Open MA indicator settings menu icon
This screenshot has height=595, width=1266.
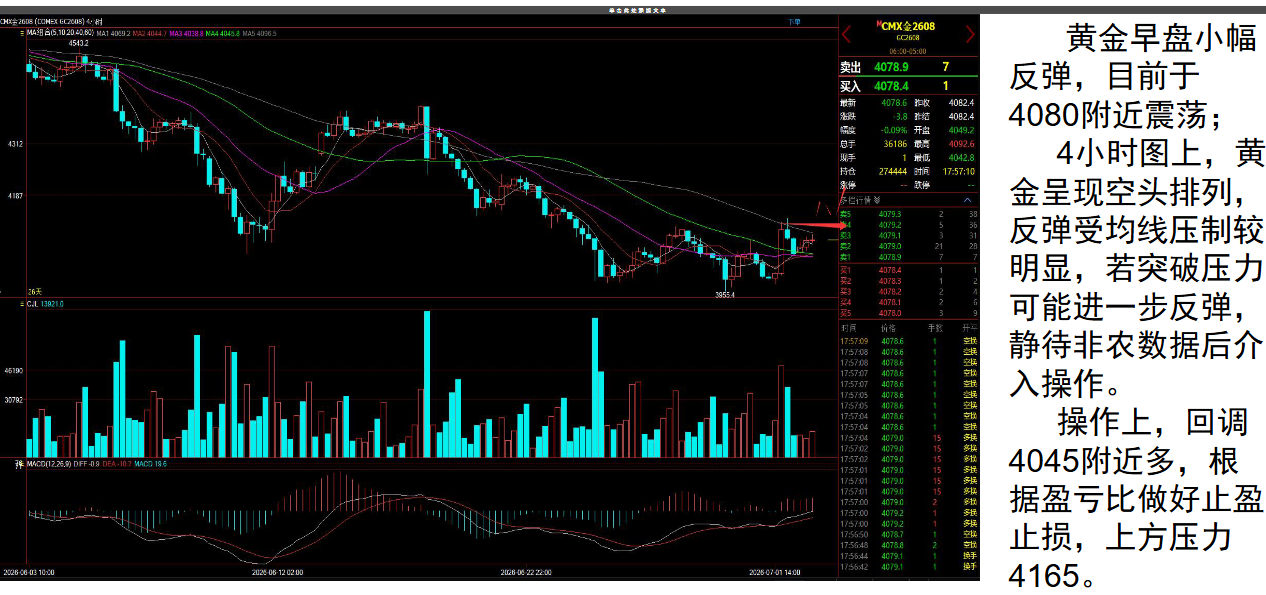click(x=22, y=33)
